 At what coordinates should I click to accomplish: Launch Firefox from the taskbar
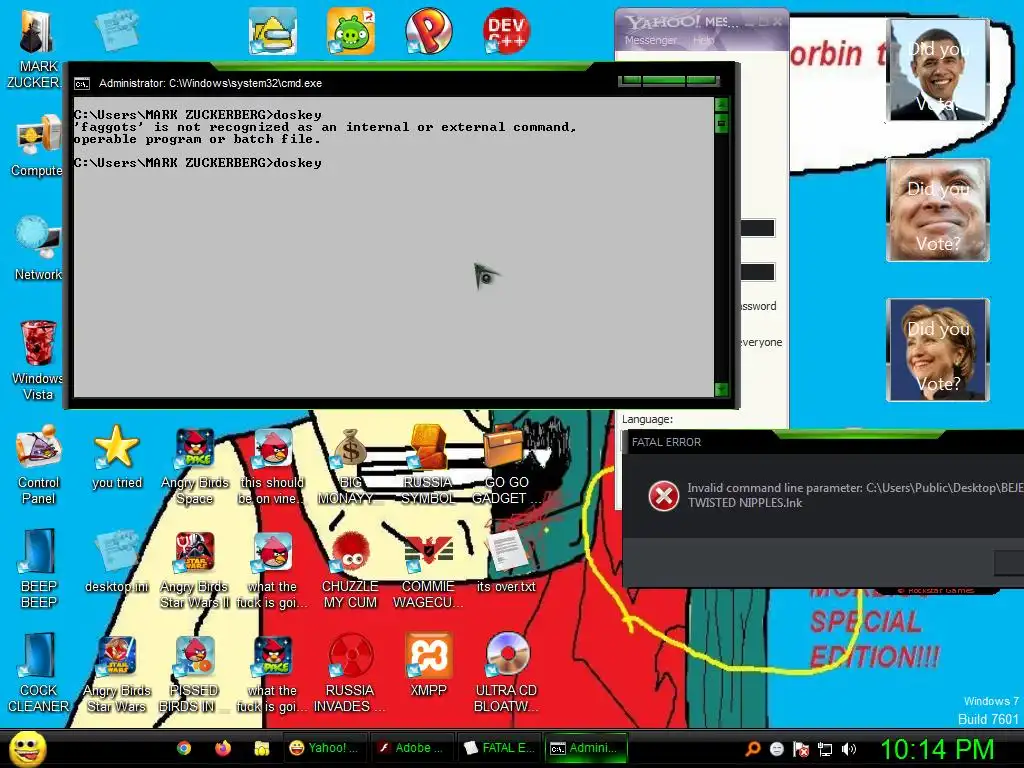point(223,748)
